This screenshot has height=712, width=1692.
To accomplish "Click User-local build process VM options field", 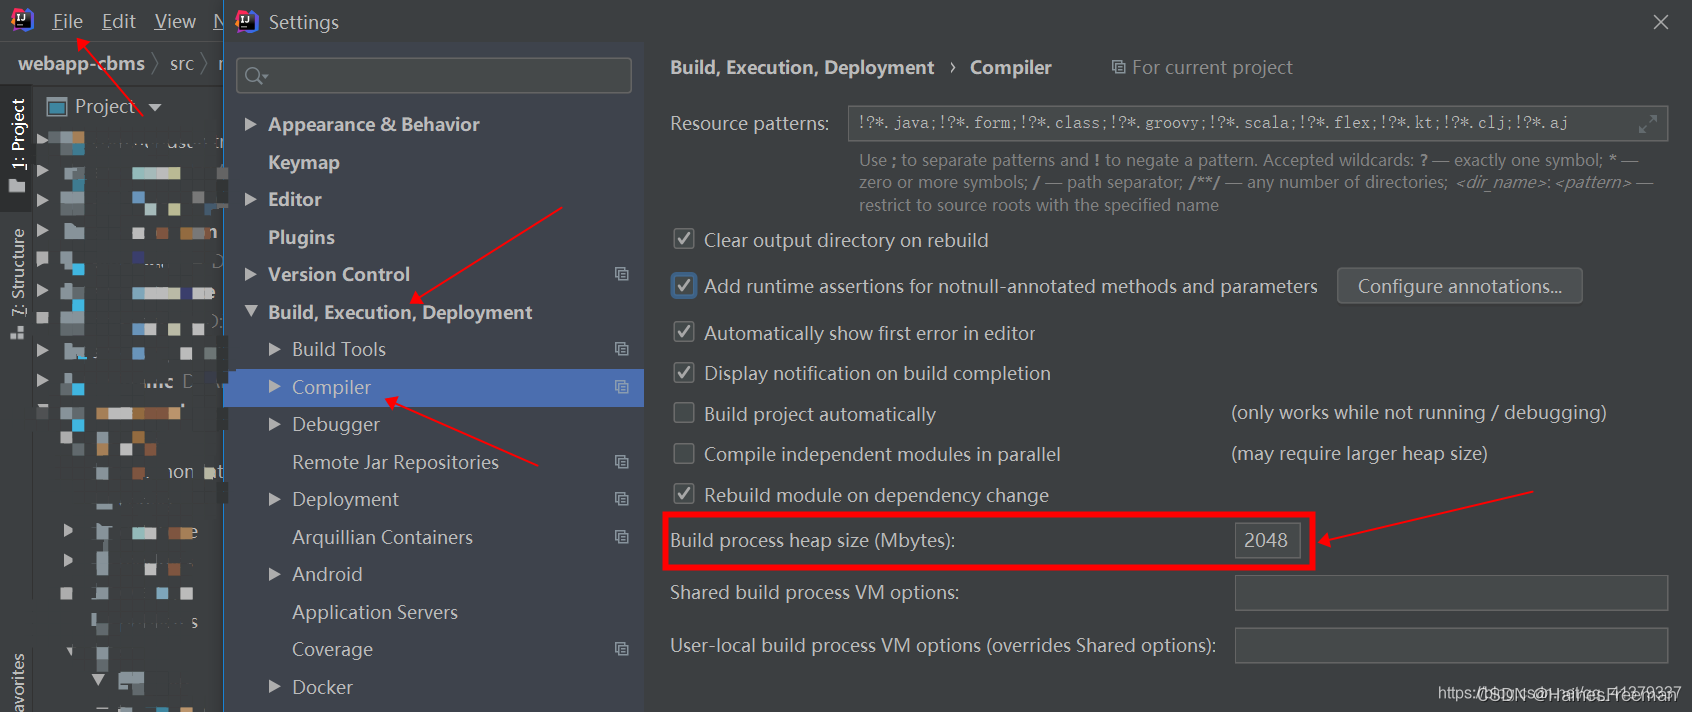I will [1451, 645].
